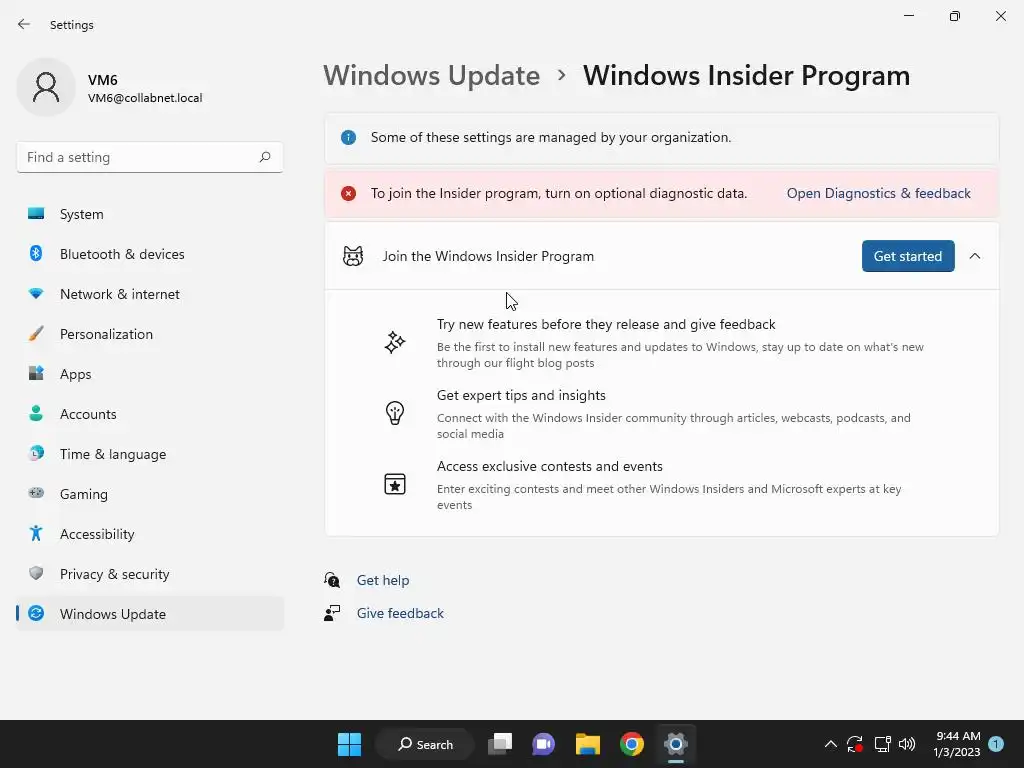Click the Apps grid icon in the sidebar
Screen dimensions: 1024x768
pyautogui.click(x=36, y=374)
